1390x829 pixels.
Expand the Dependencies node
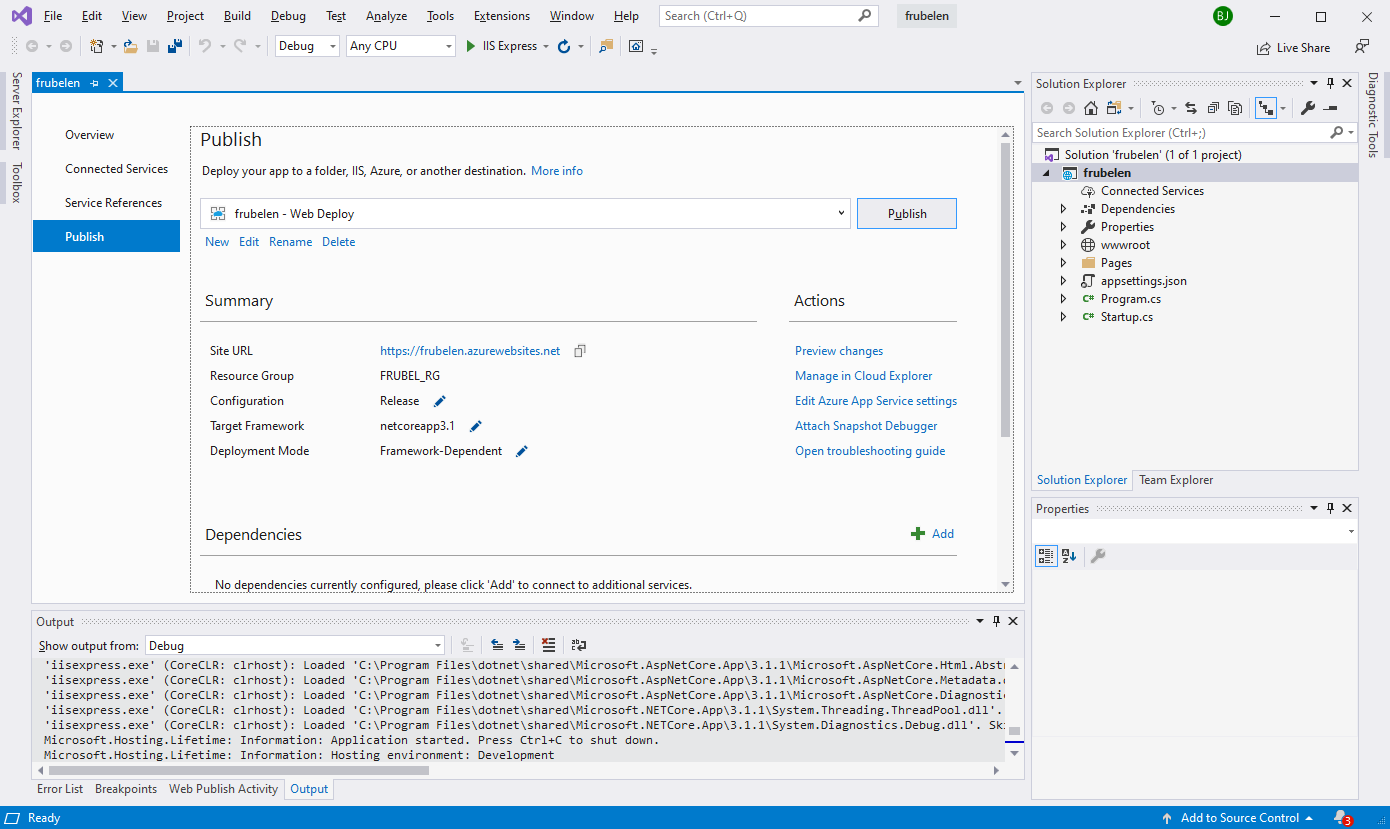(x=1063, y=209)
